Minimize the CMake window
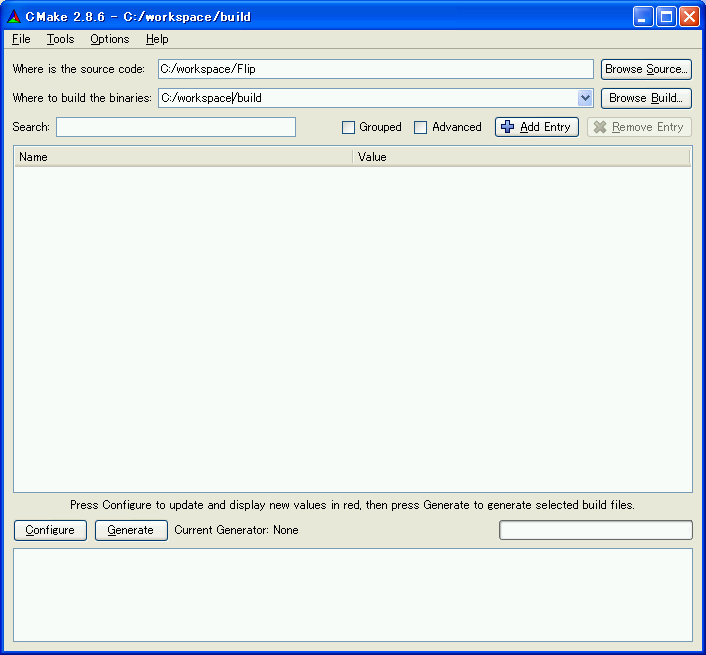This screenshot has width=706, height=655. pyautogui.click(x=643, y=17)
